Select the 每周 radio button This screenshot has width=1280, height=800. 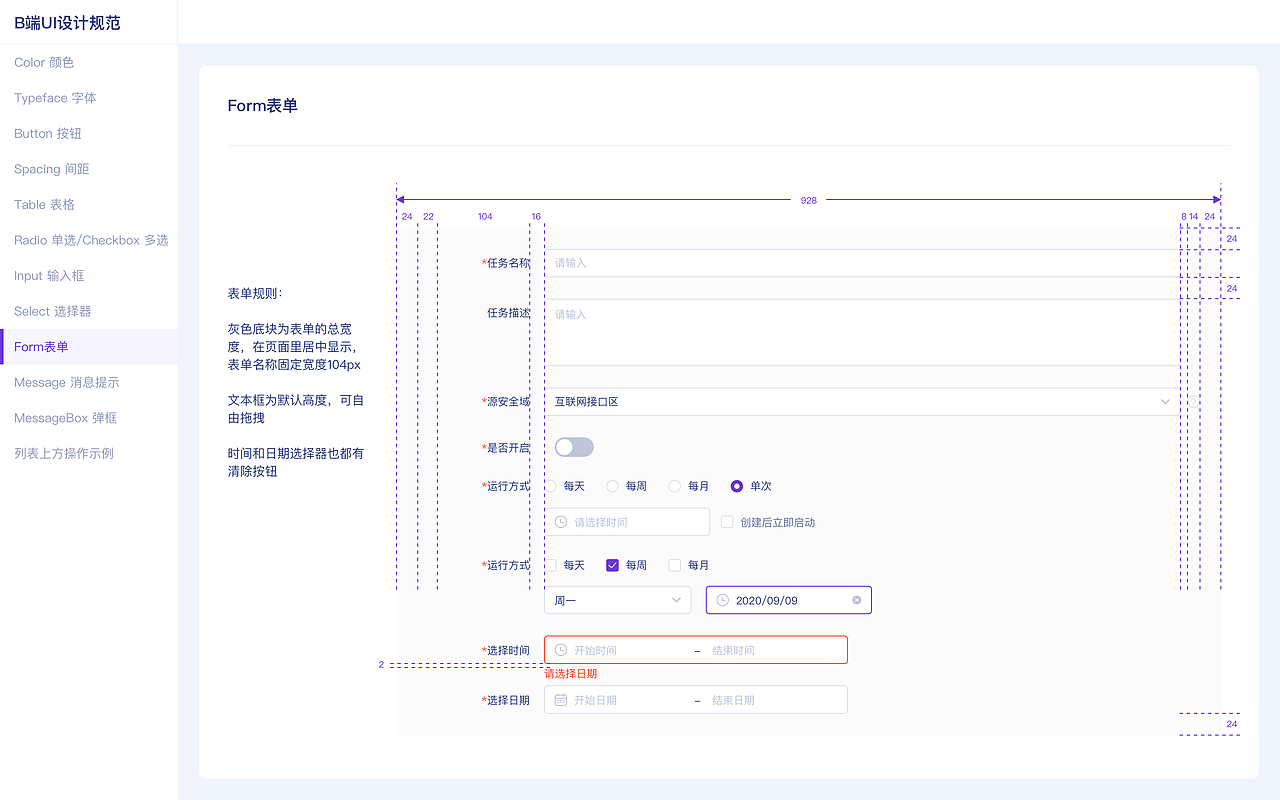(612, 486)
